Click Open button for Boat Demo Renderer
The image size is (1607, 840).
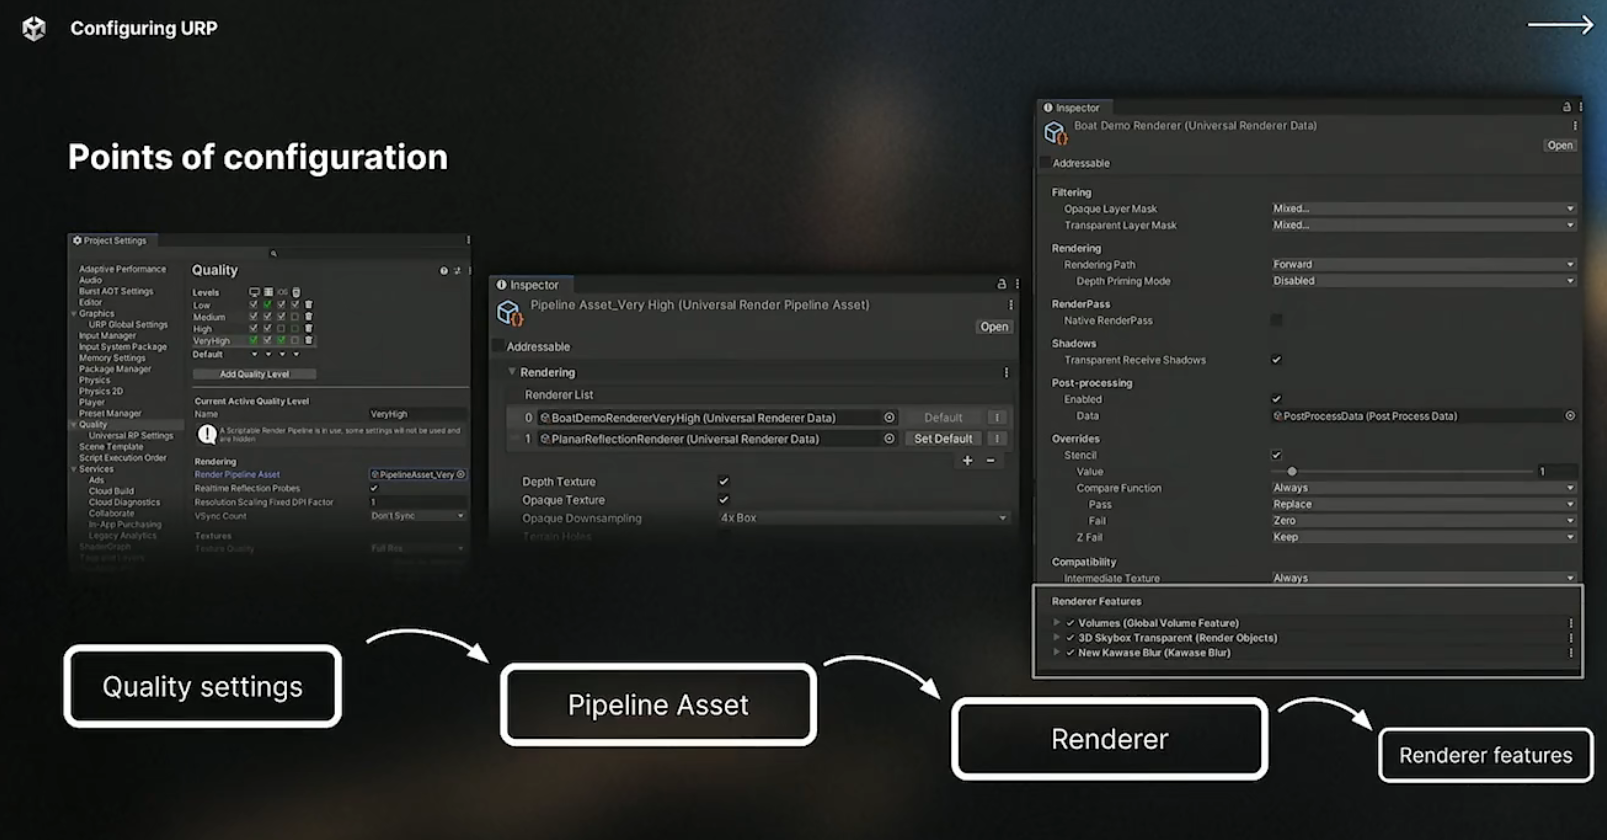point(1560,146)
